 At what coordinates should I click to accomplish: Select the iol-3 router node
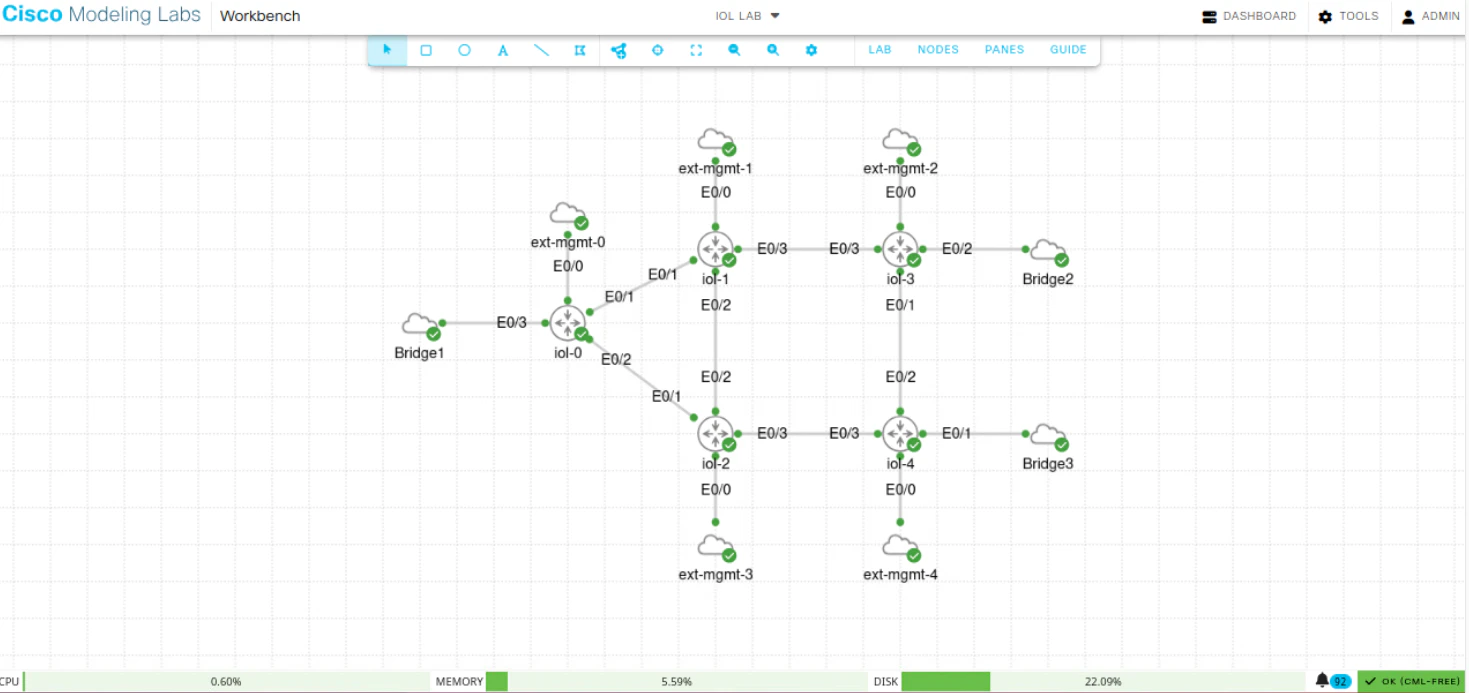click(900, 249)
